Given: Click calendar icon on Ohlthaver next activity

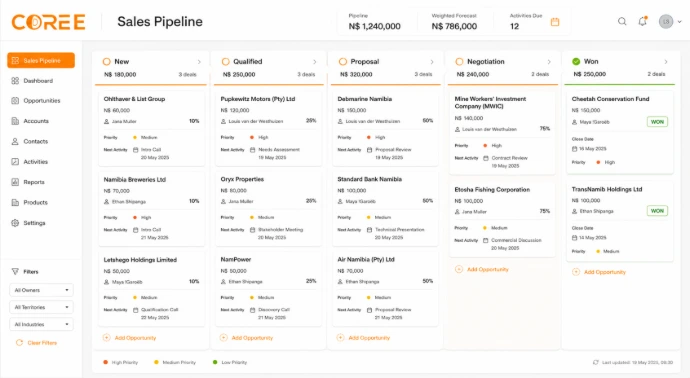Looking at the screenshot, I should [x=136, y=150].
